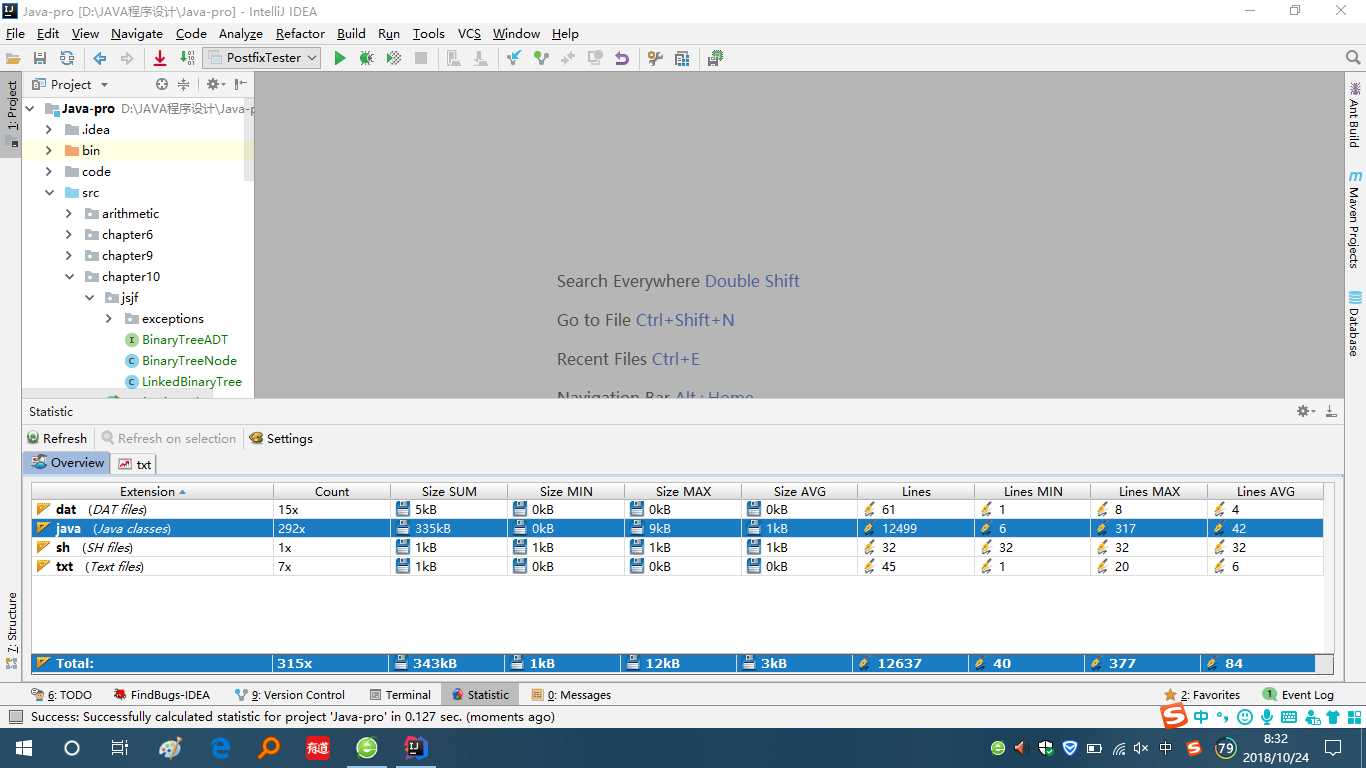Open the File menu
The height and width of the screenshot is (768, 1366).
pyautogui.click(x=15, y=33)
